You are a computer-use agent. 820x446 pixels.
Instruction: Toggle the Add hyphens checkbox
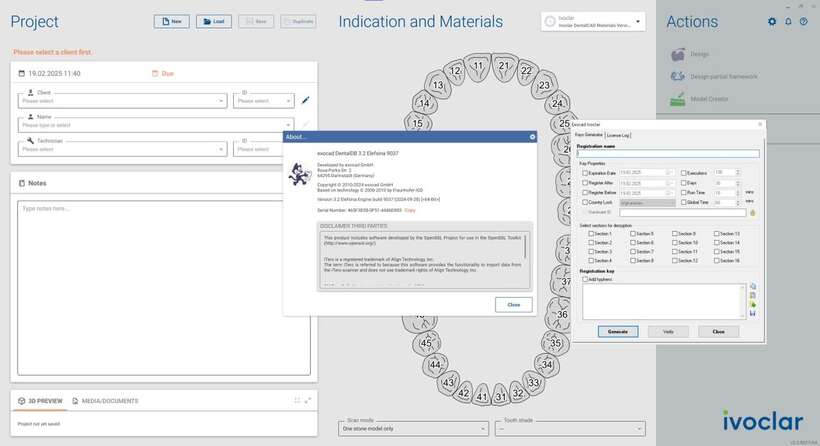[585, 279]
